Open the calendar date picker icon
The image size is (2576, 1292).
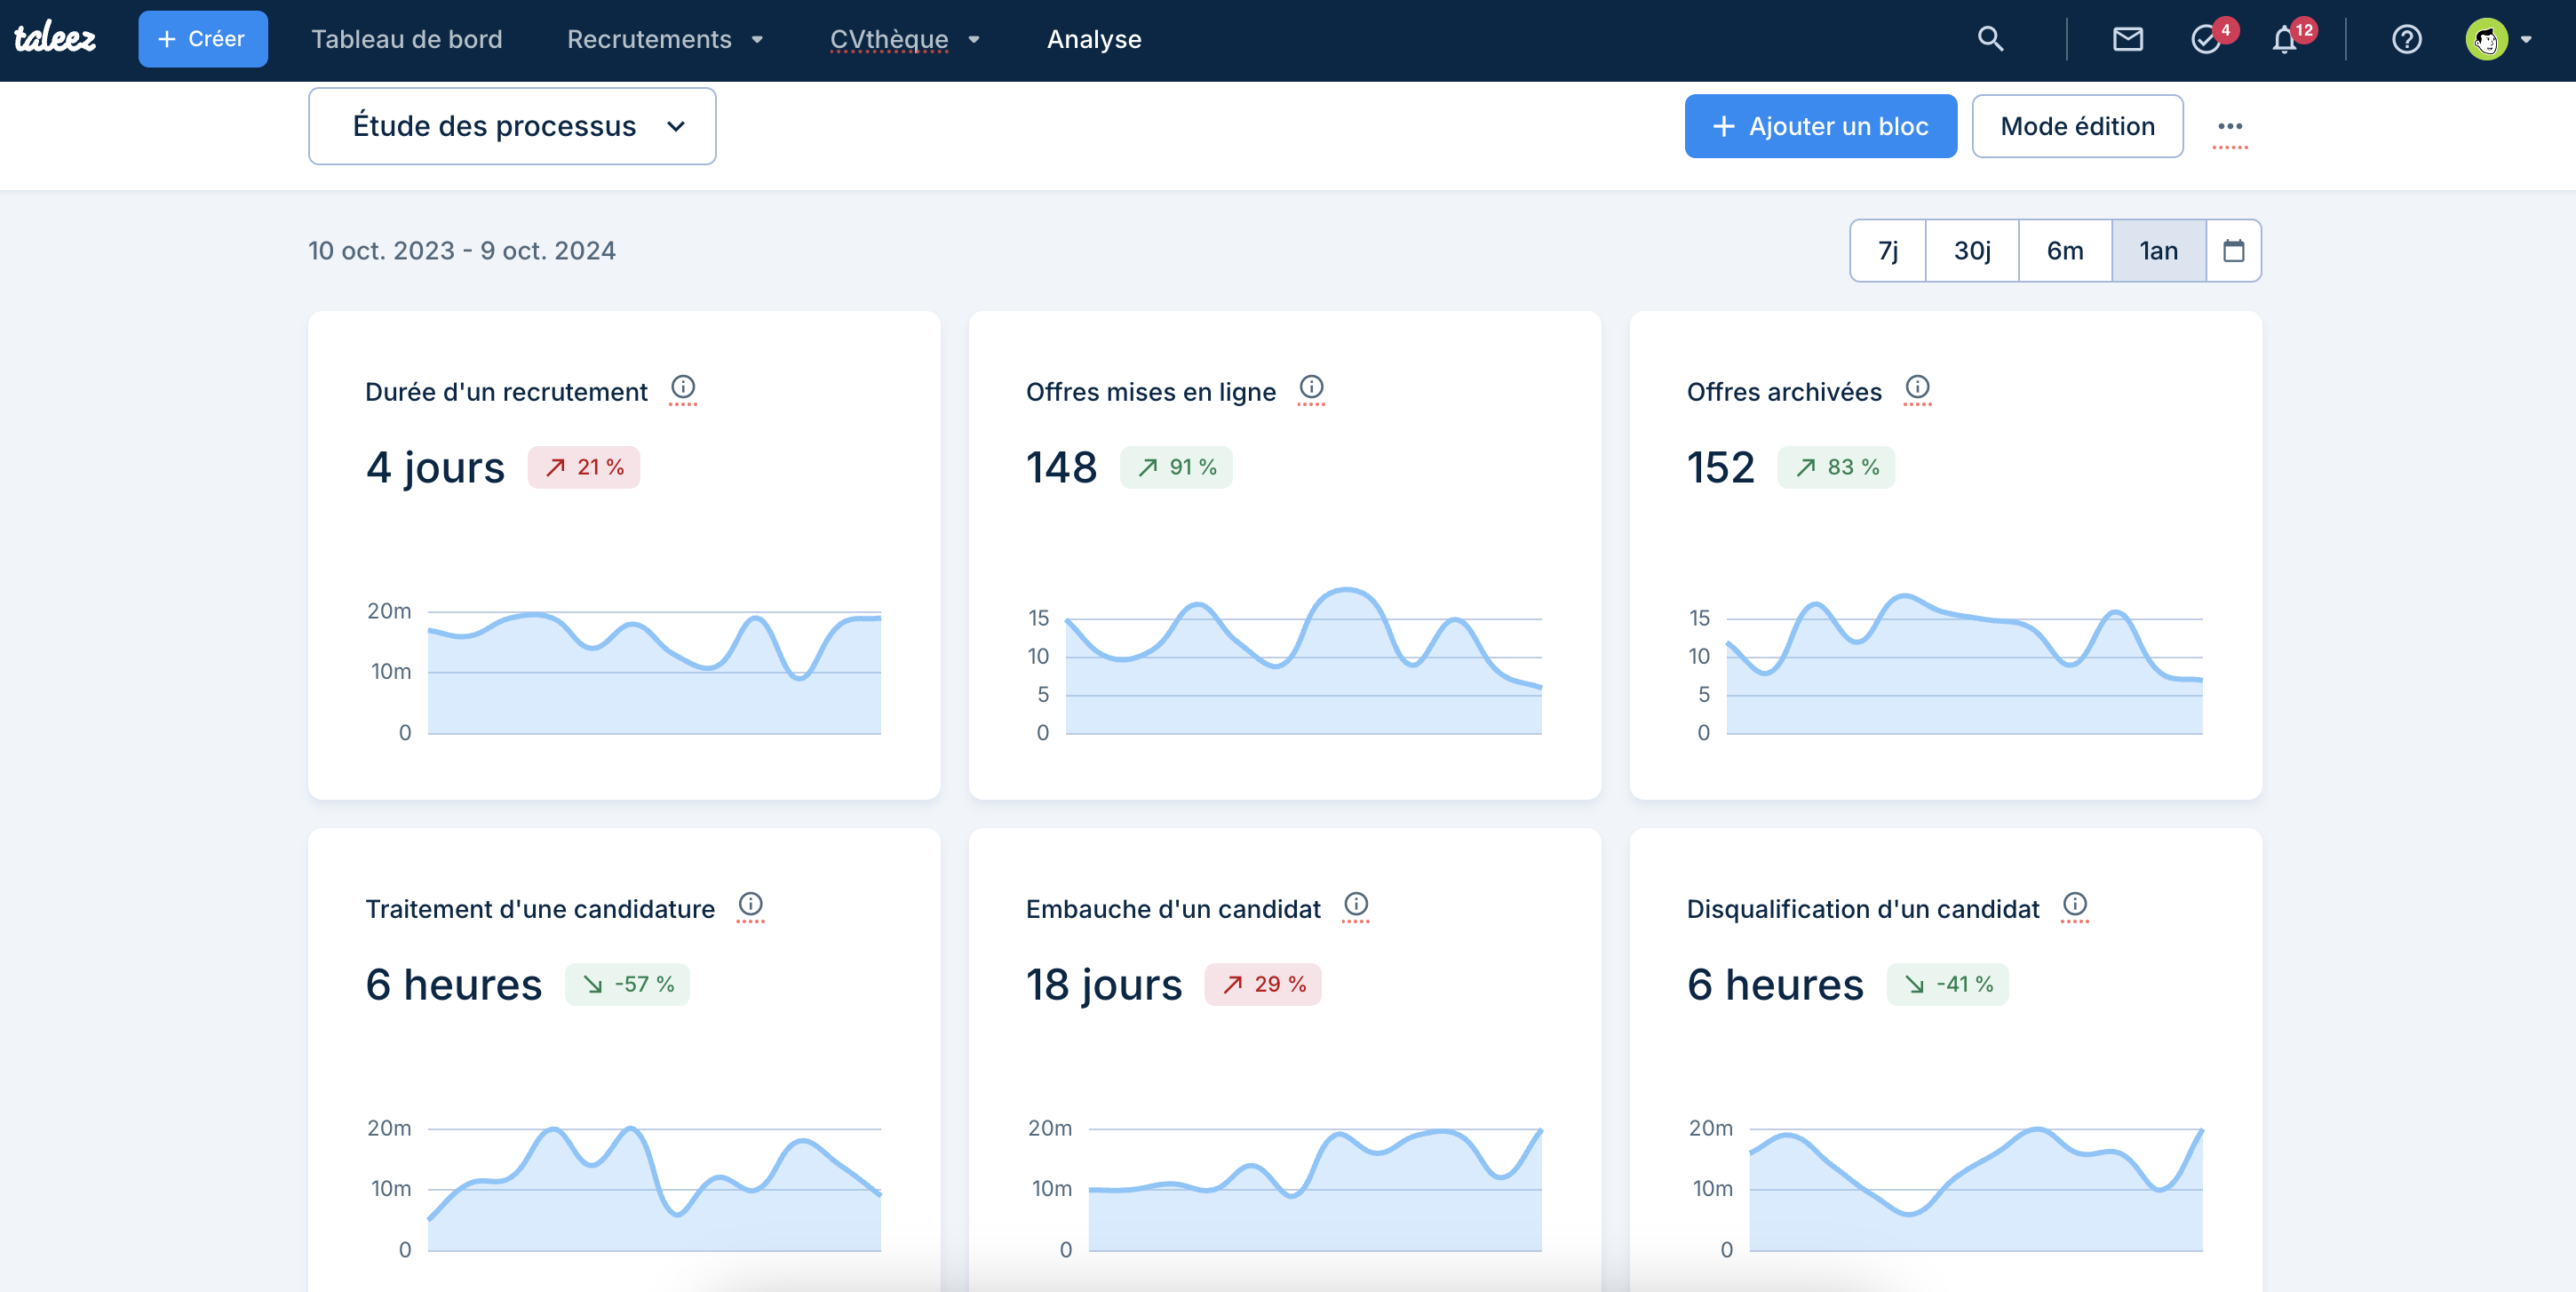pos(2233,250)
